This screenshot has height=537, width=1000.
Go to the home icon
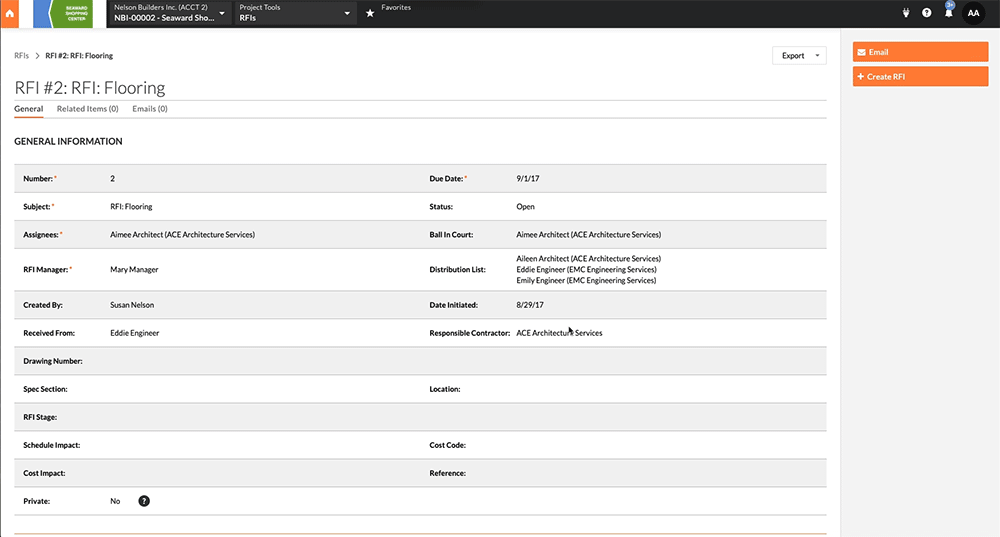click(x=10, y=13)
